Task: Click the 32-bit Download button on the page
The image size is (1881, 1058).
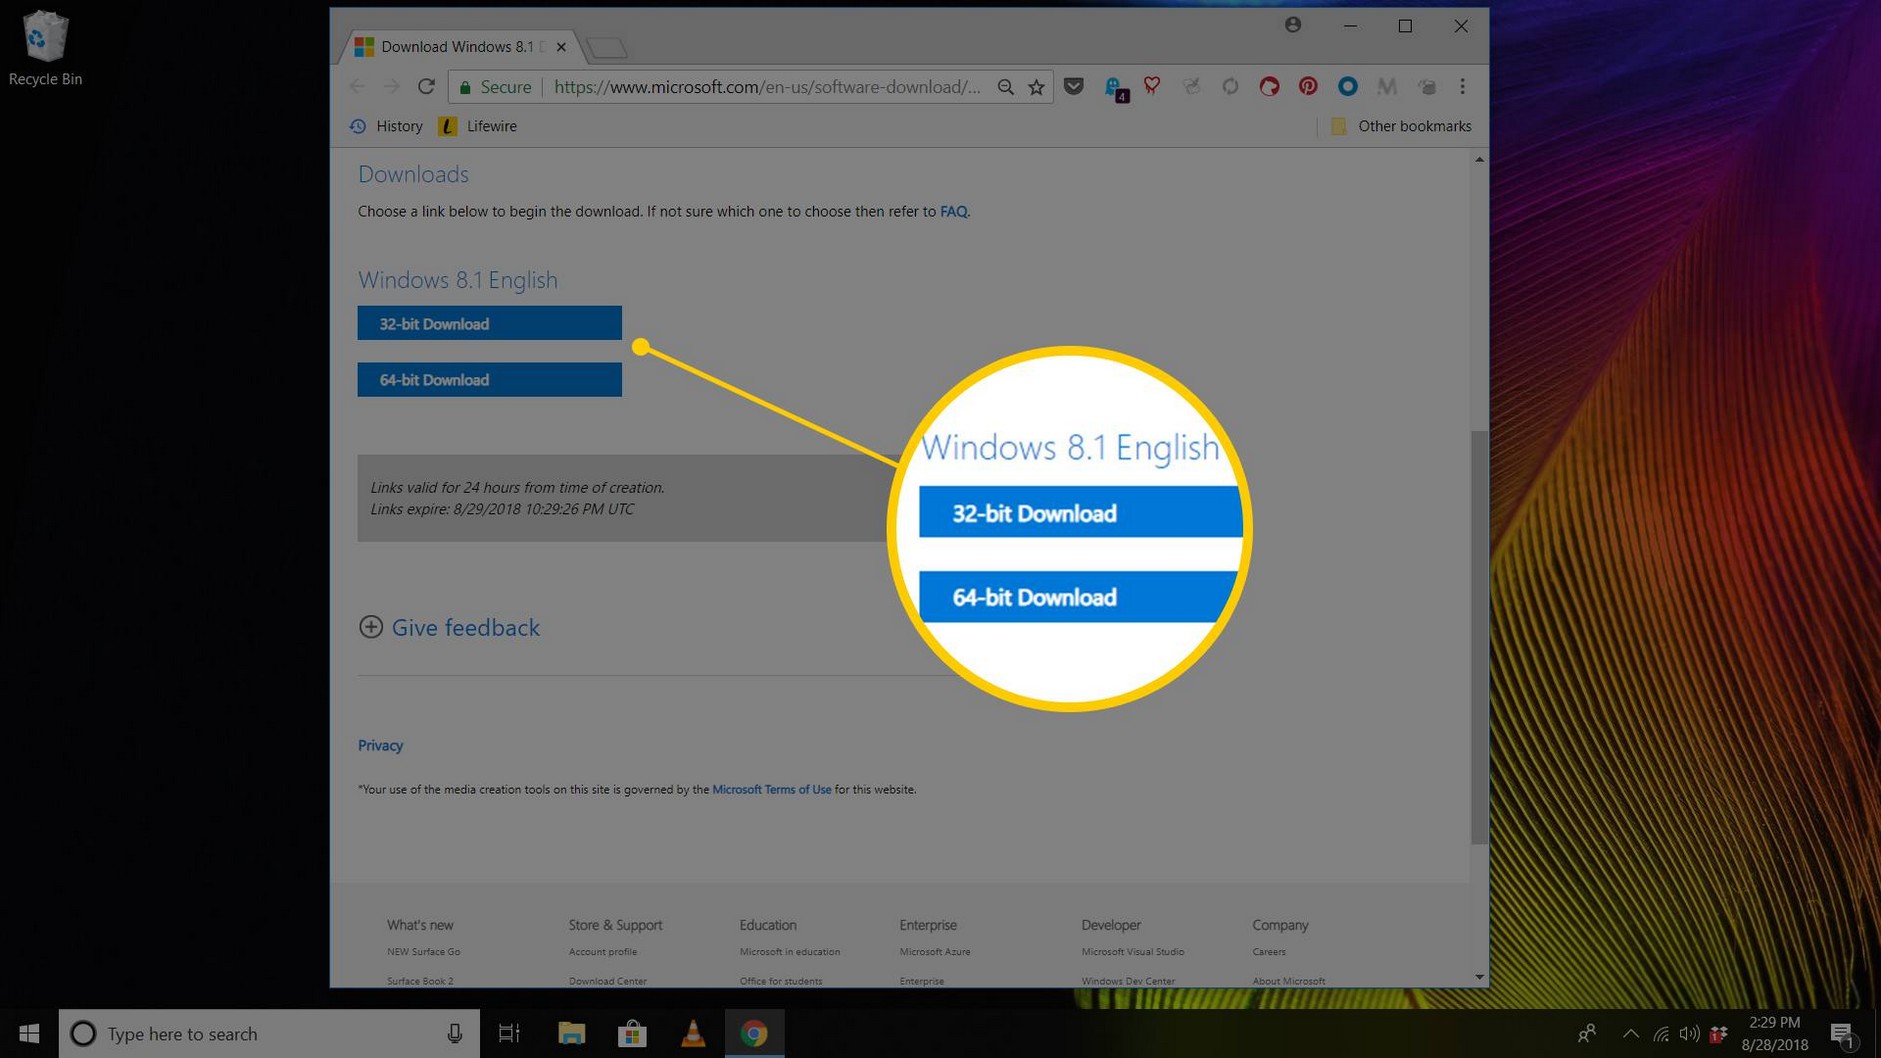Action: pyautogui.click(x=489, y=323)
